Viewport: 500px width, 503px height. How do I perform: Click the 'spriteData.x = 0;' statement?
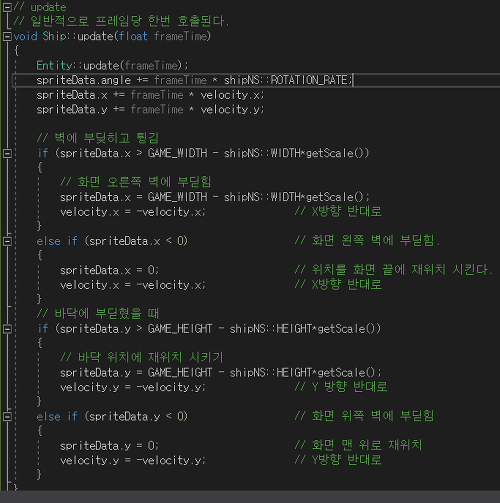[109, 270]
